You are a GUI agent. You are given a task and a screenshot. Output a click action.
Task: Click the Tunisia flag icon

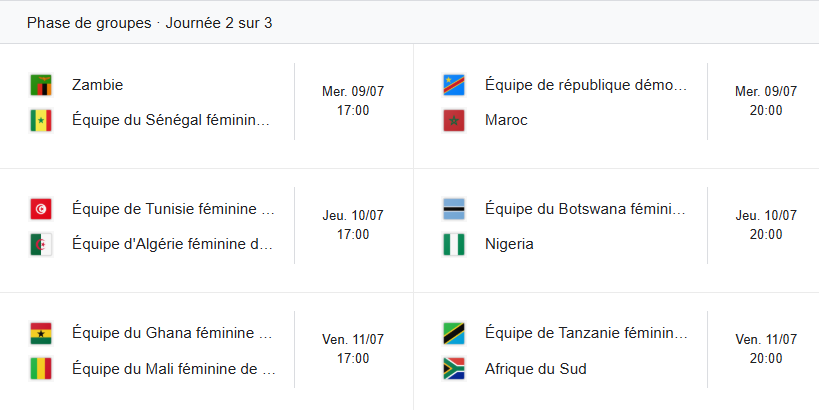pyautogui.click(x=41, y=210)
